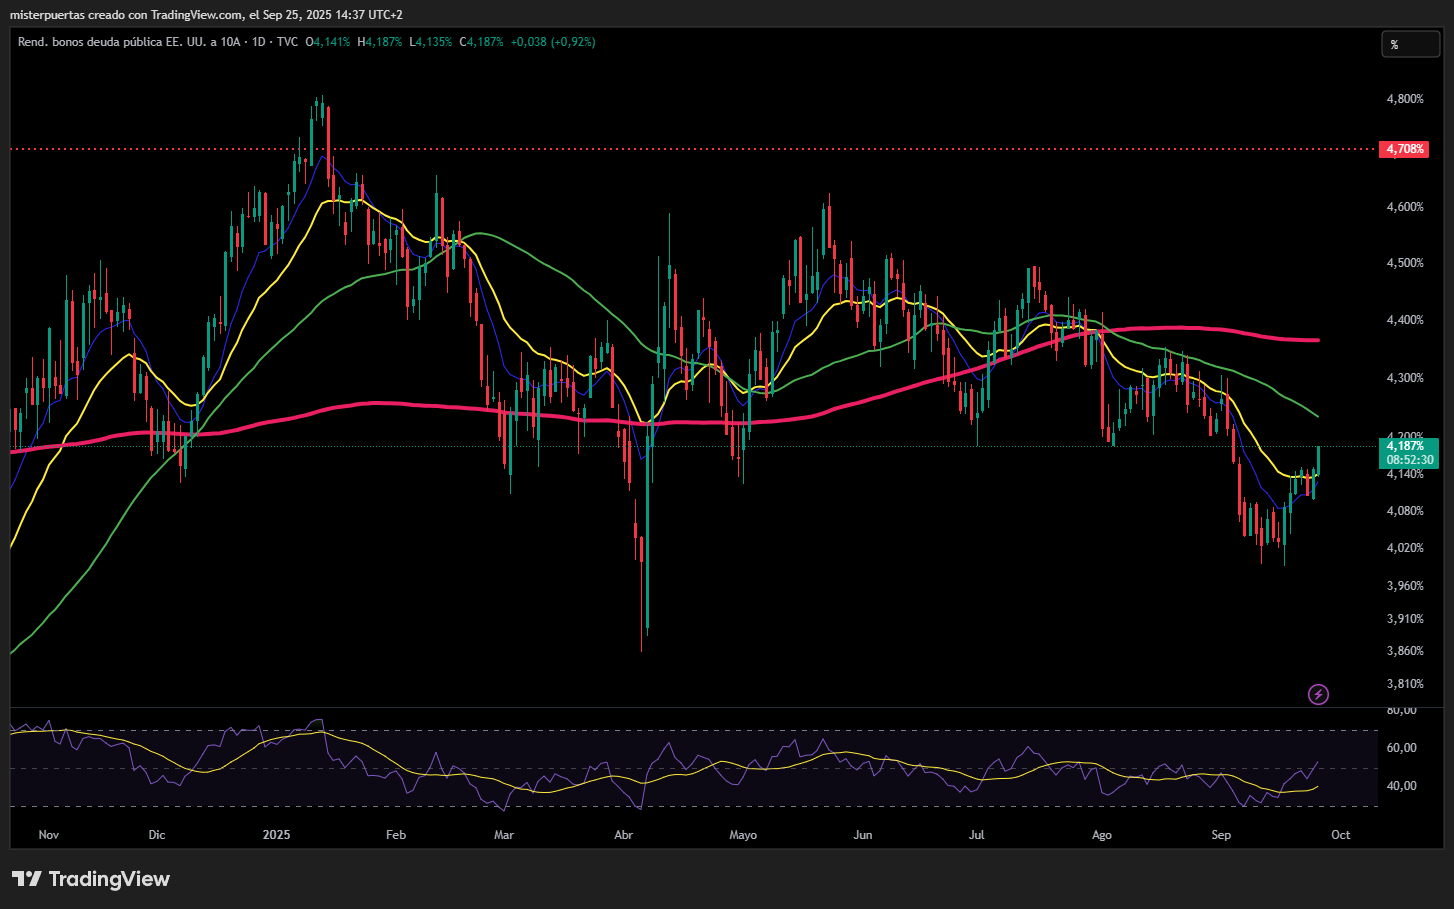Image resolution: width=1454 pixels, height=909 pixels.
Task: Click the low value L4,135%
Action: point(431,42)
